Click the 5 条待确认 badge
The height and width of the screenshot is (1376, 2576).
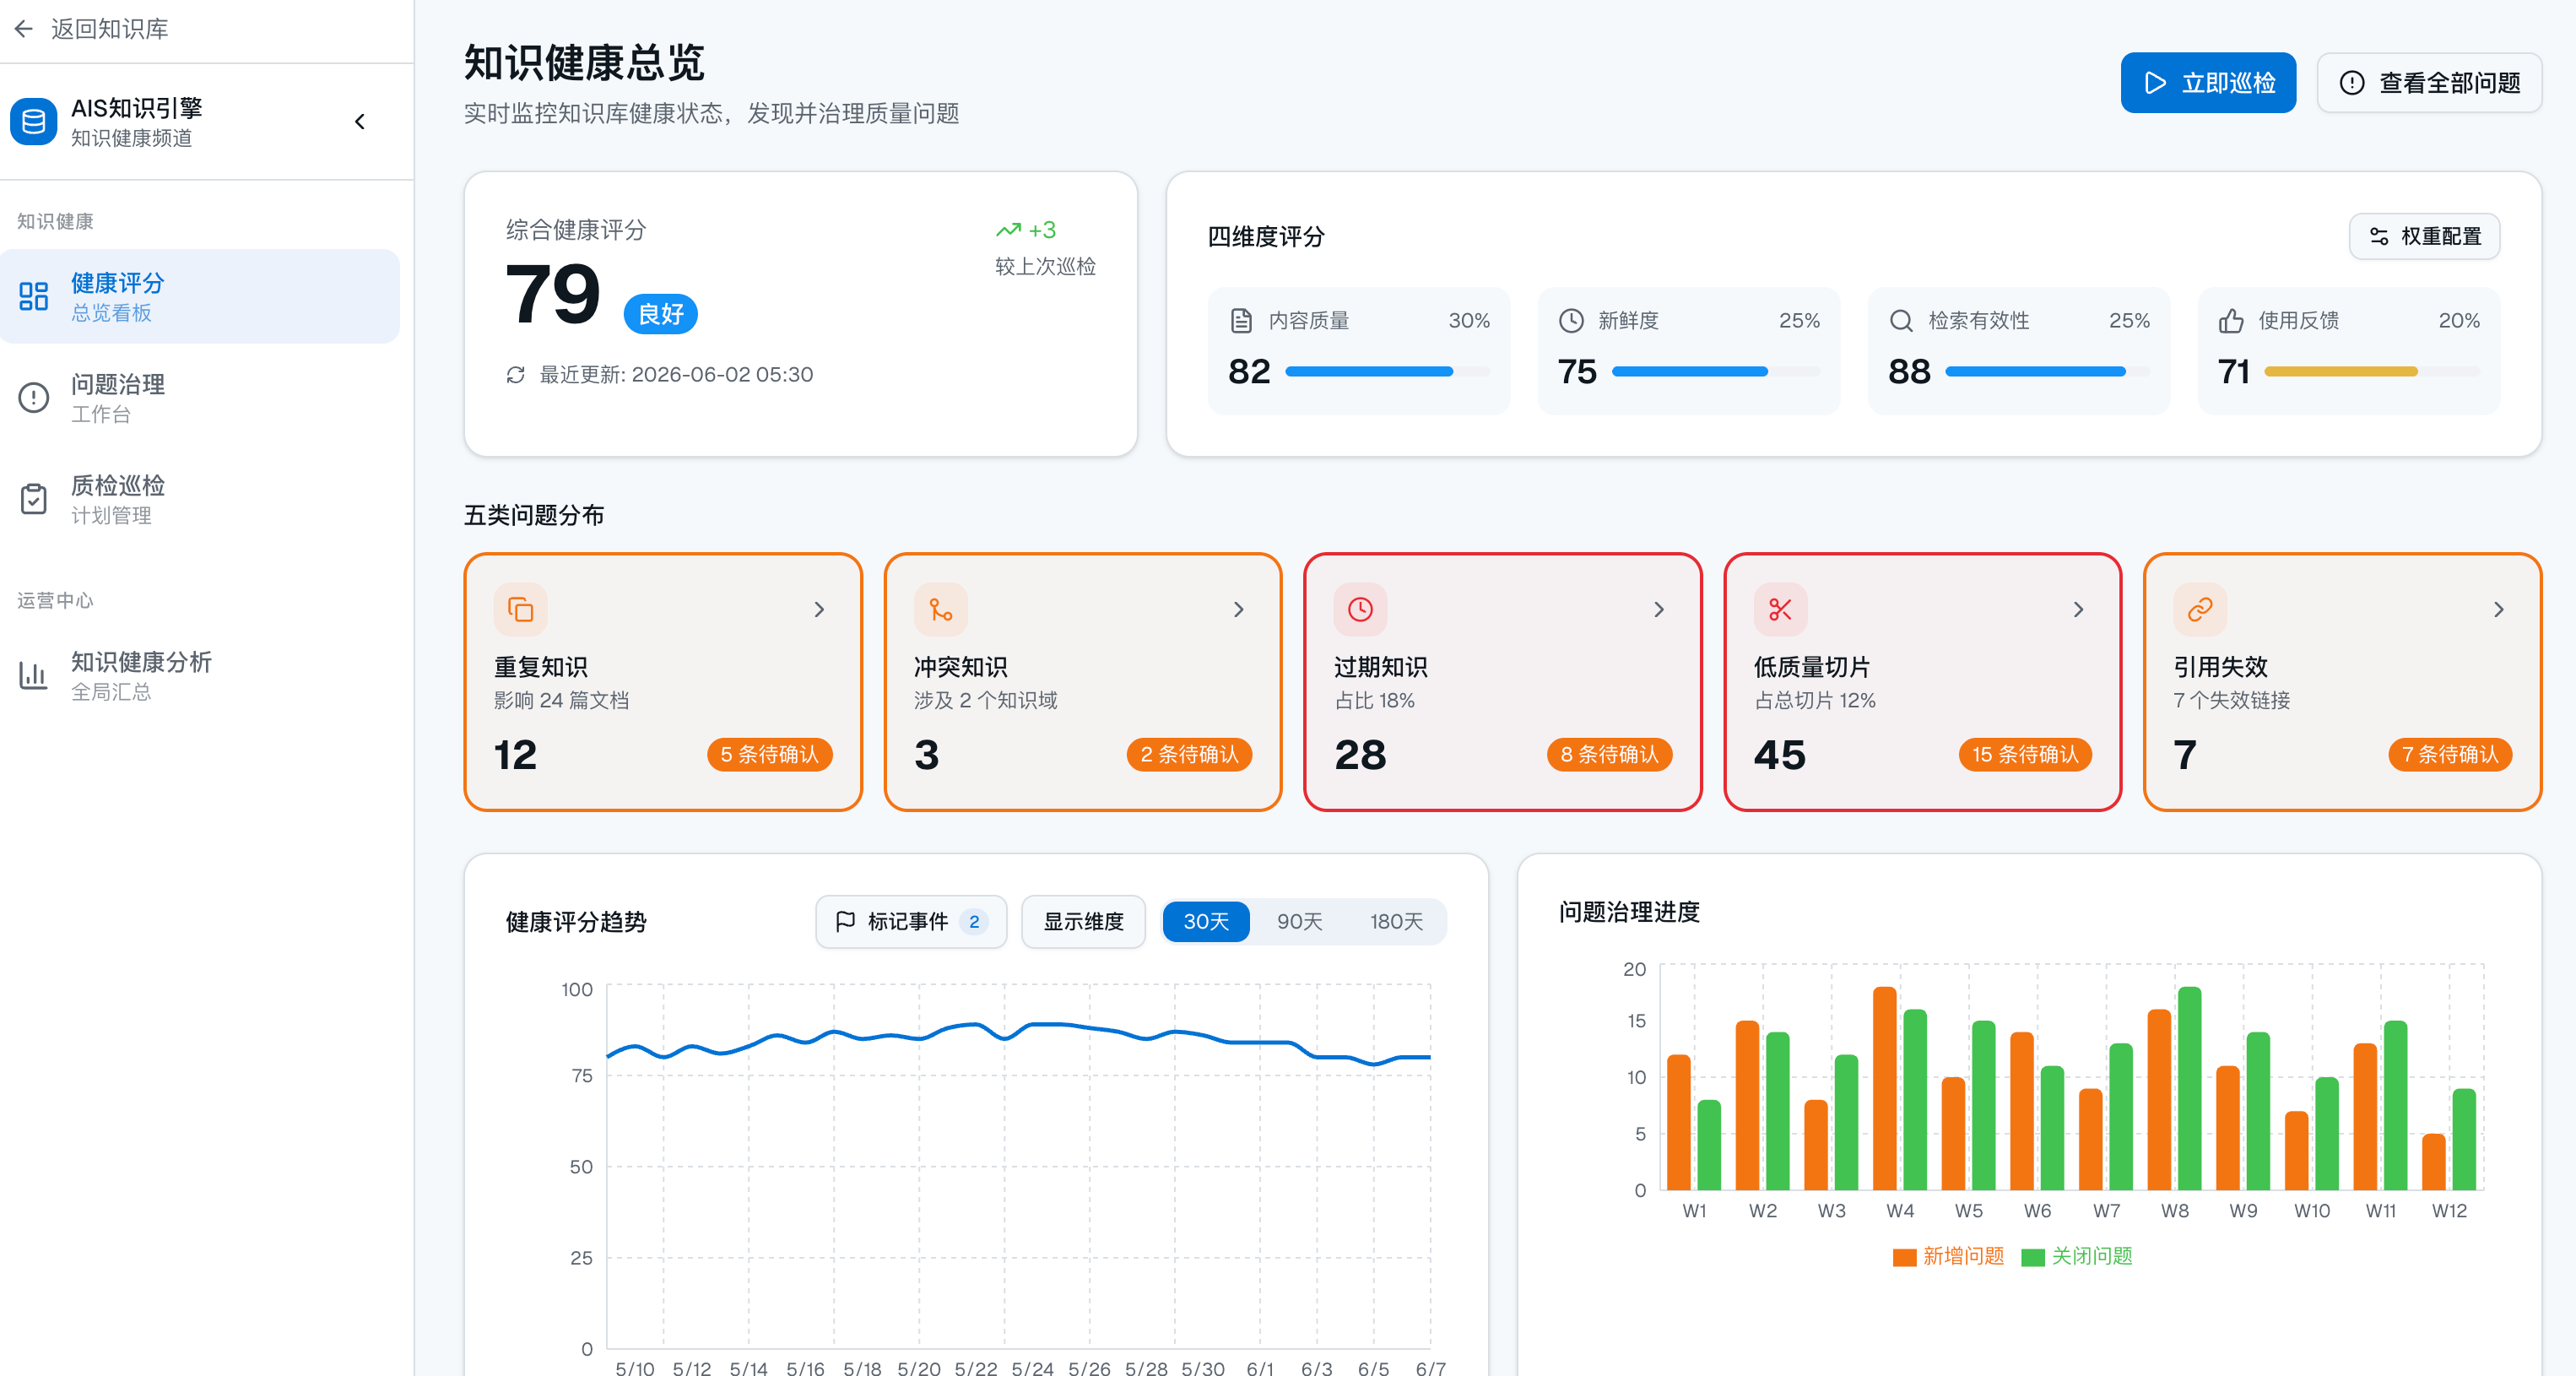[x=770, y=755]
